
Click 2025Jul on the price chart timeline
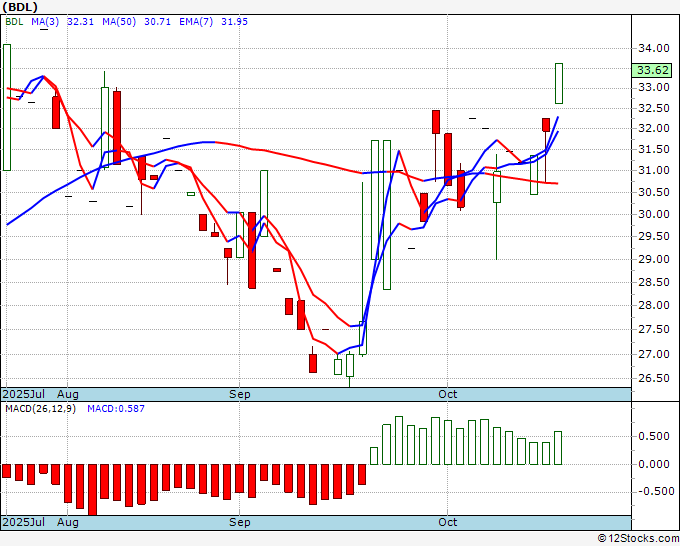[24, 394]
